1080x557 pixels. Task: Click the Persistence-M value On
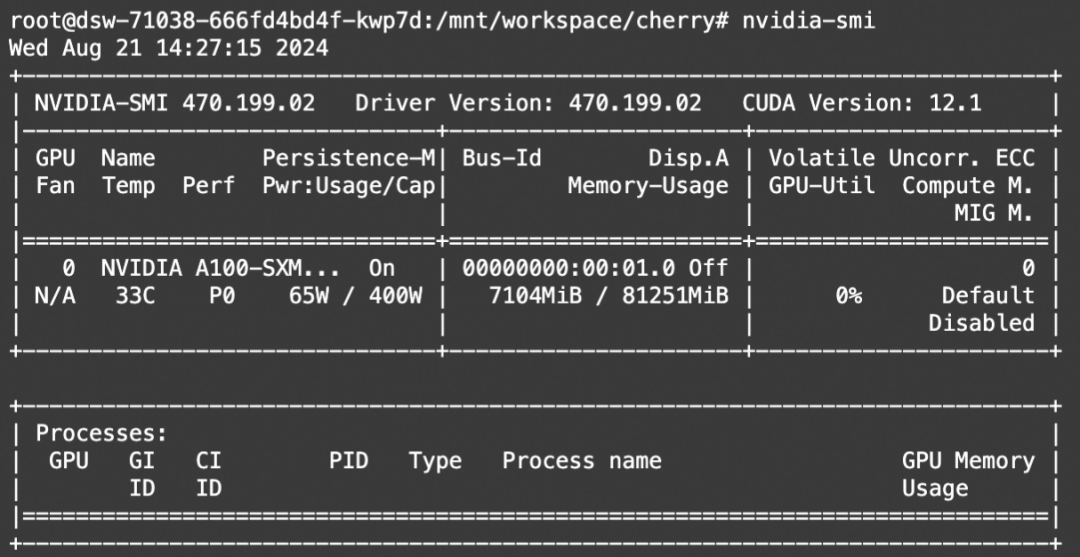[x=382, y=269]
